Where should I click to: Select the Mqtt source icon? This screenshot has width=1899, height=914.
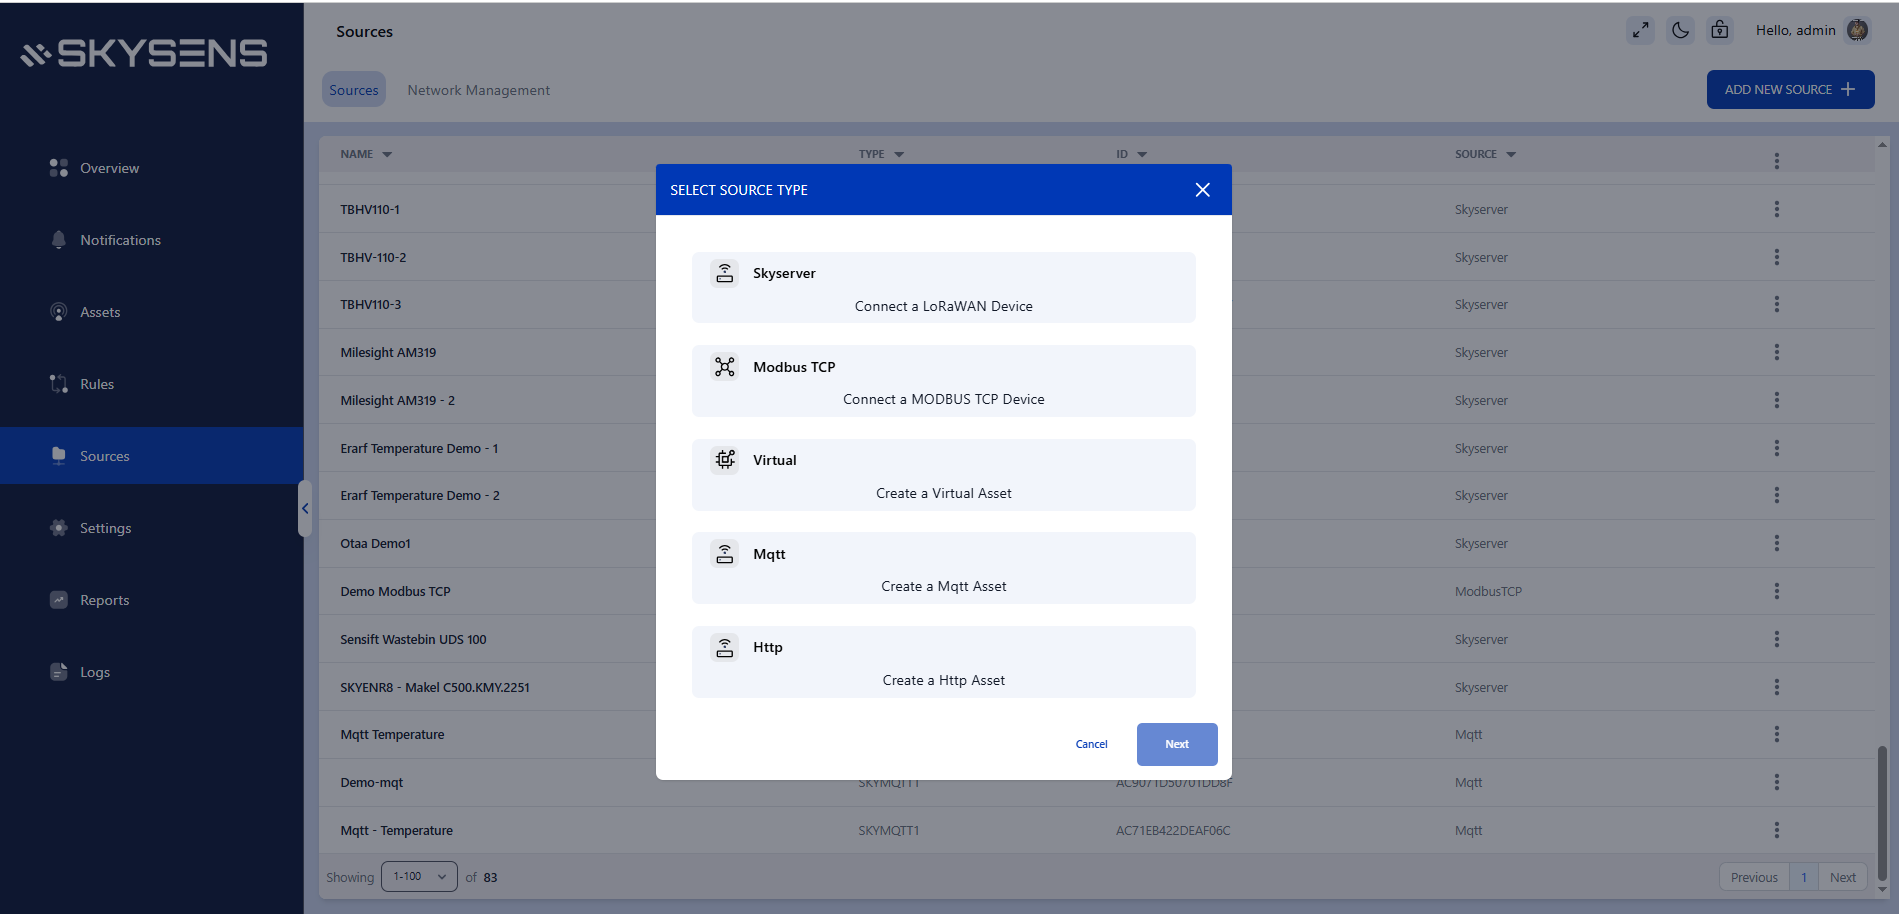point(725,554)
